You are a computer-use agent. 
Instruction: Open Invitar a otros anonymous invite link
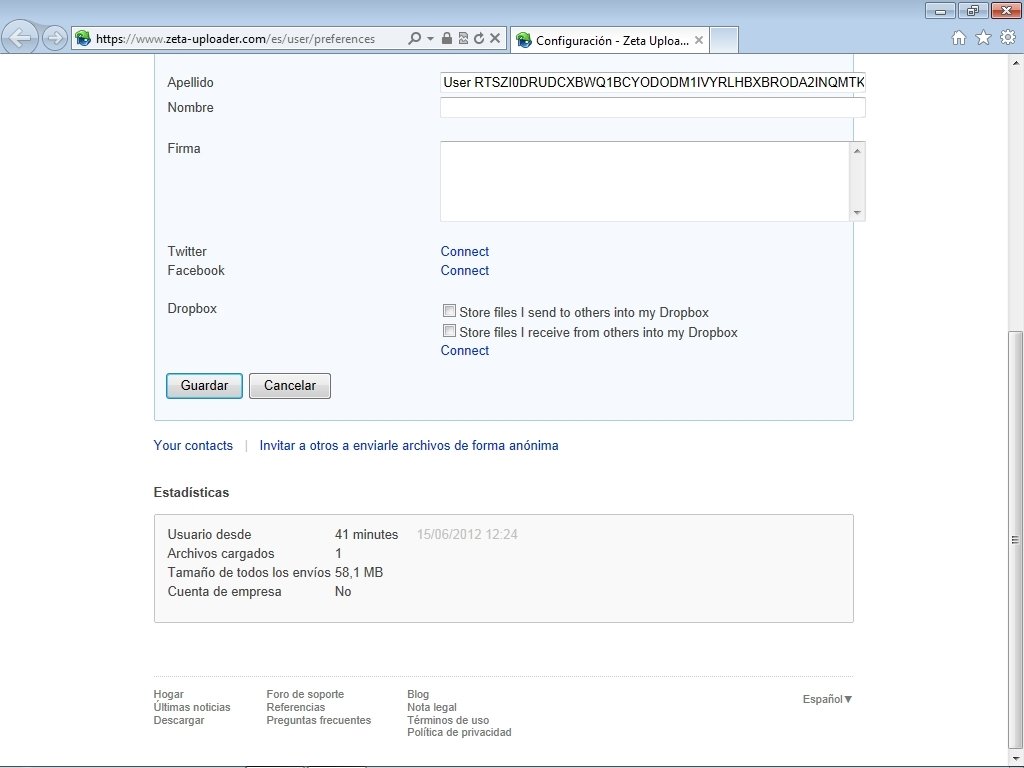tap(409, 445)
